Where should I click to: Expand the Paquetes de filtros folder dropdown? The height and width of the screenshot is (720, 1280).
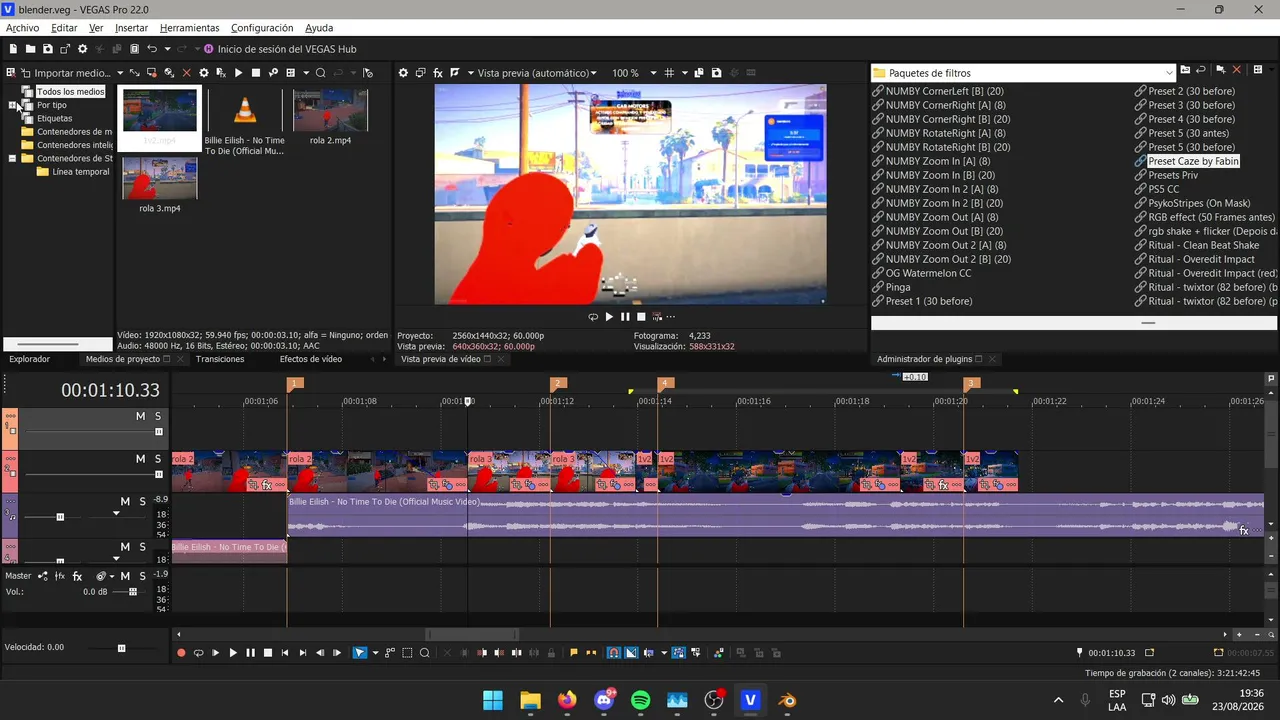(1169, 72)
